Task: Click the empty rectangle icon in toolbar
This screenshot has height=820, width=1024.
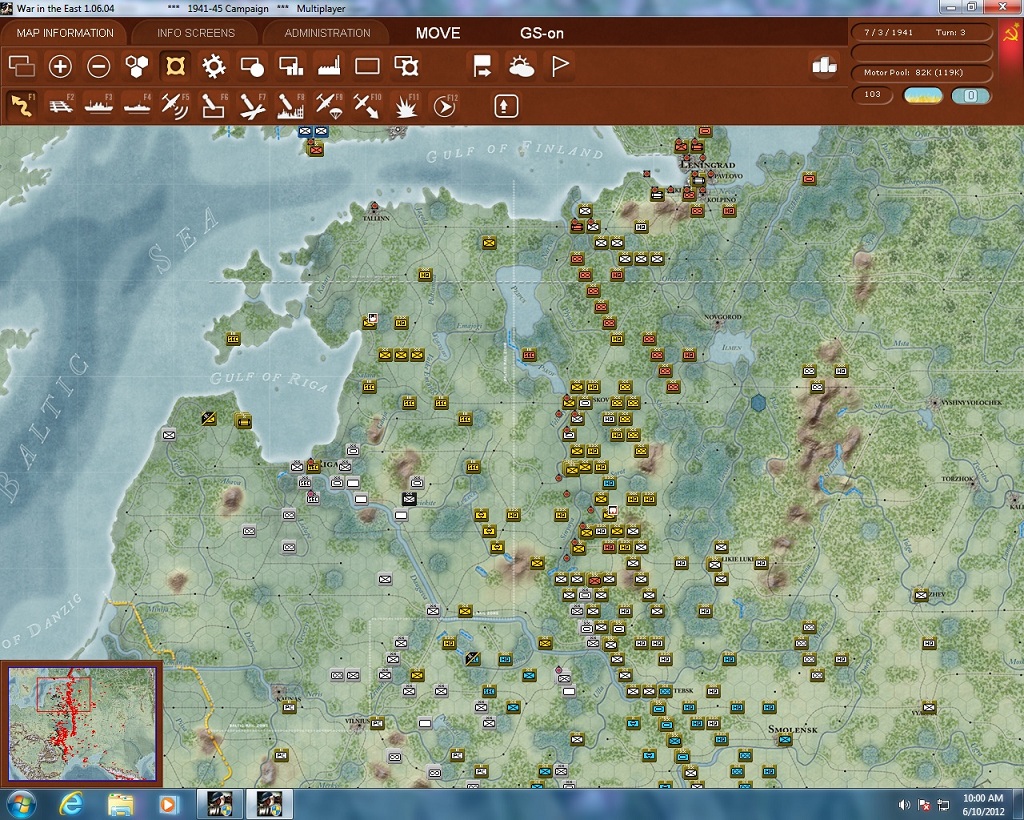Action: tap(367, 66)
